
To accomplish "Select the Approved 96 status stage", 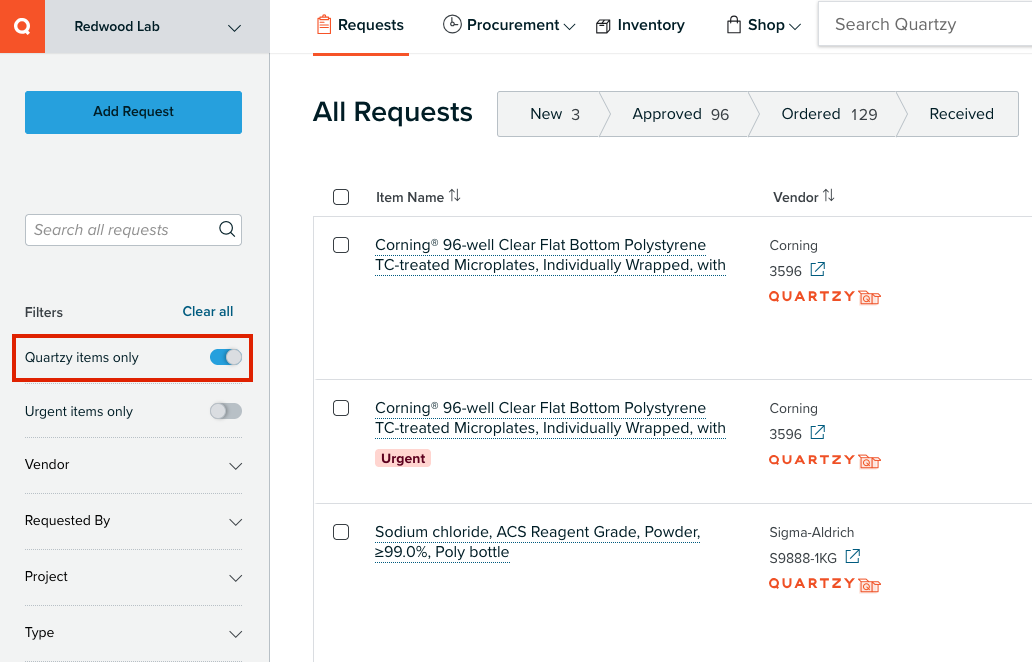I will tap(680, 114).
